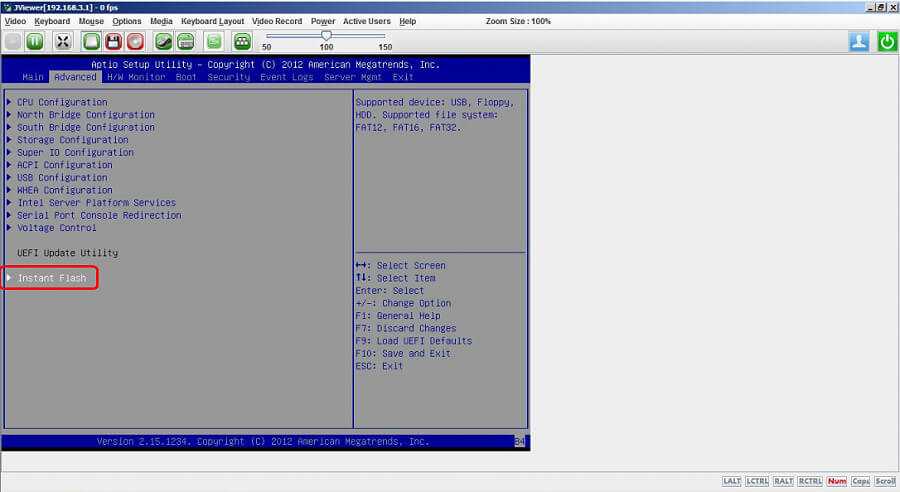Open the Keyboard Layout menu

(212, 21)
